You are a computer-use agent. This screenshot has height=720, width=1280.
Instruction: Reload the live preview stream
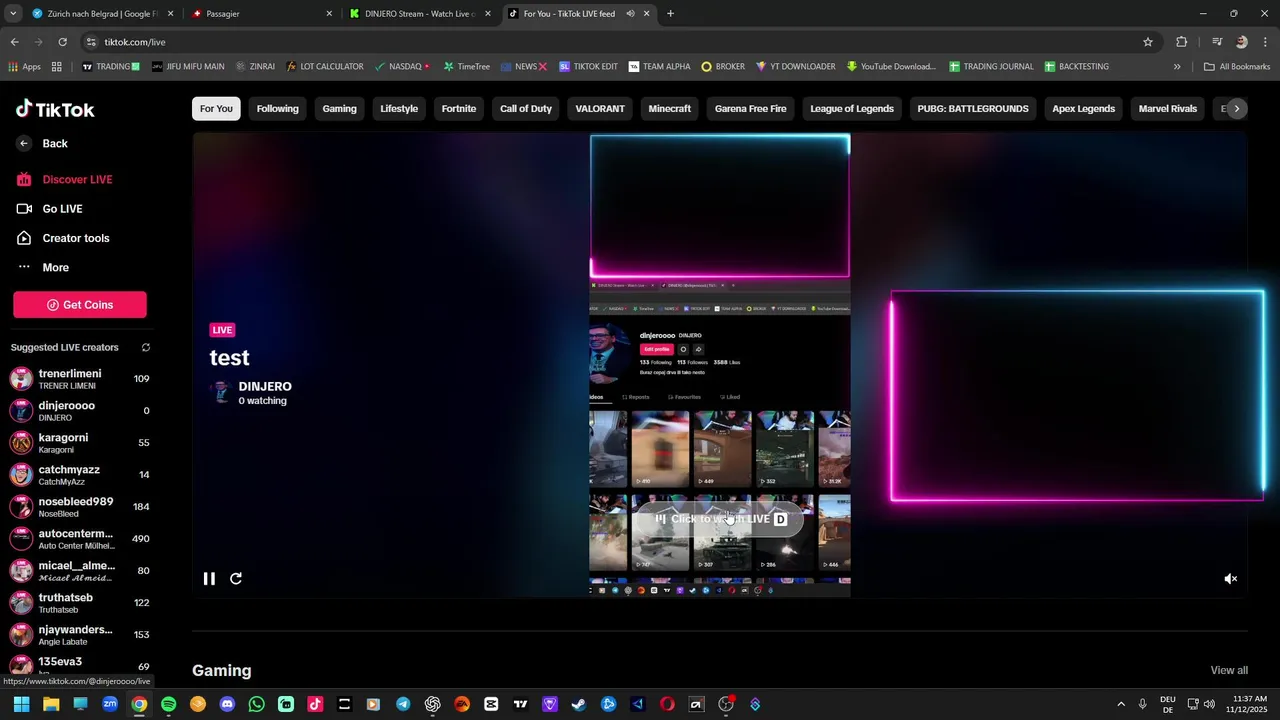point(236,579)
